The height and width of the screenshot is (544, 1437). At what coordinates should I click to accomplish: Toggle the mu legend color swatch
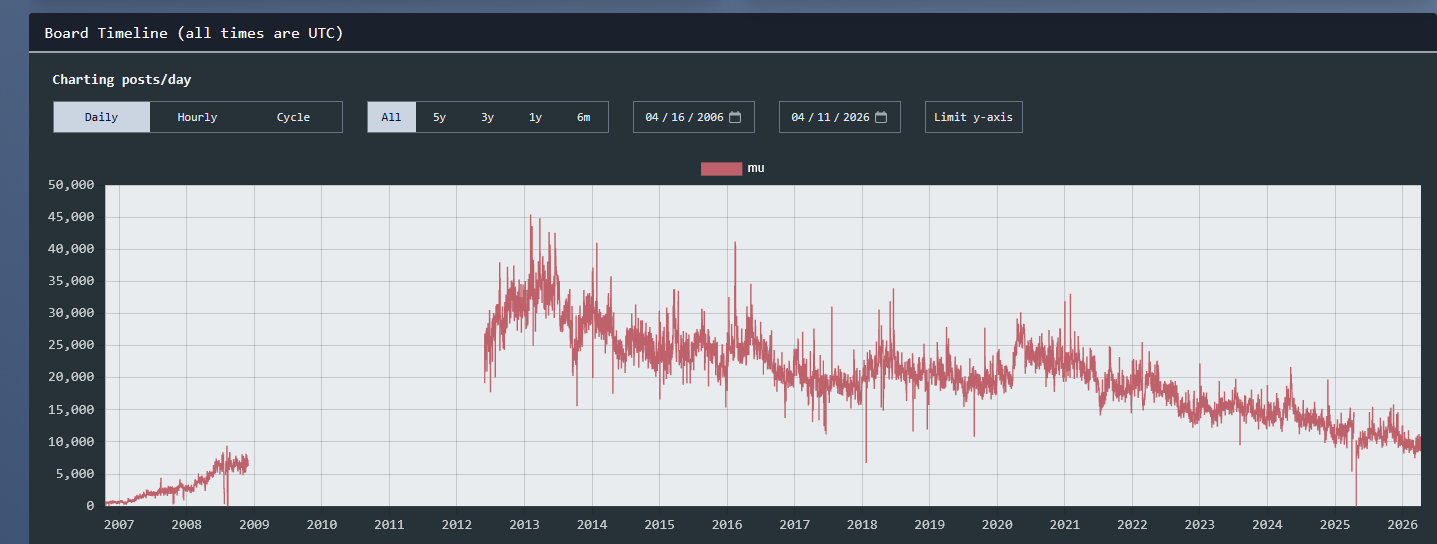pyautogui.click(x=721, y=168)
